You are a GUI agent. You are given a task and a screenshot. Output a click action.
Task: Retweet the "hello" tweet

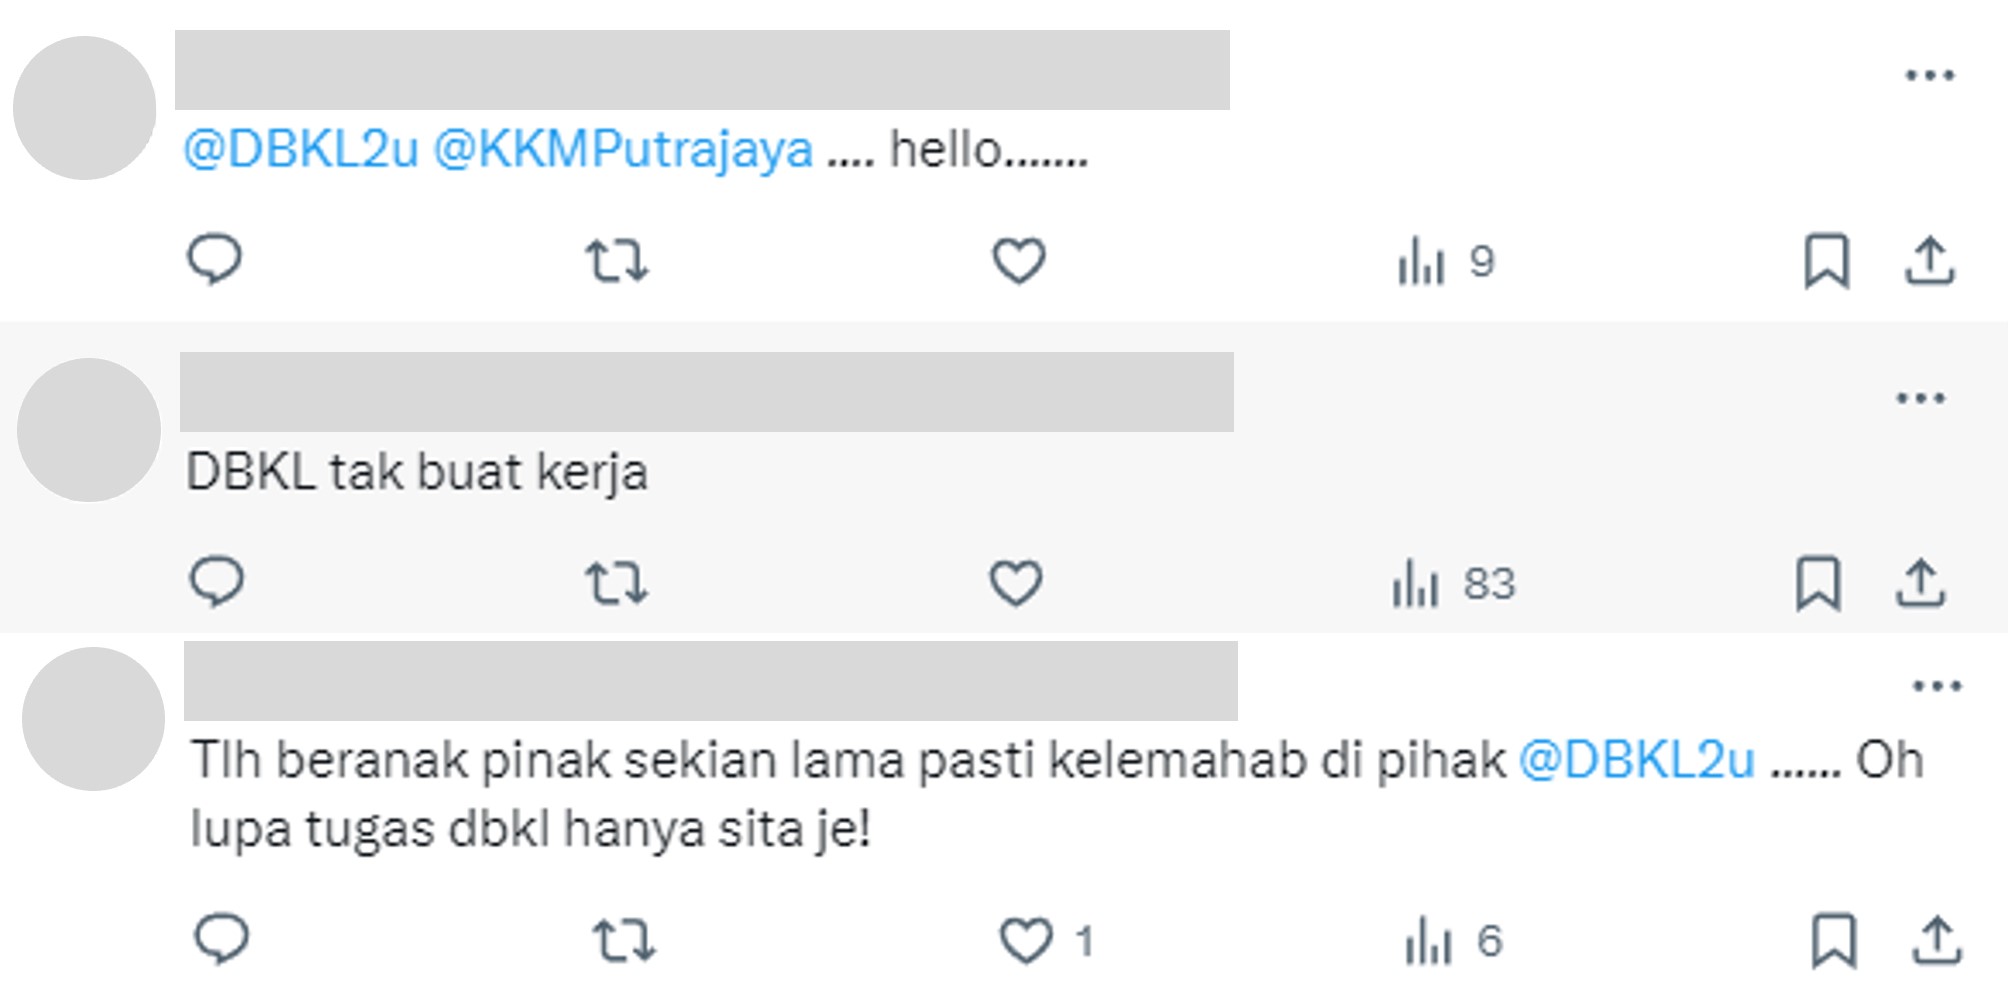pyautogui.click(x=616, y=261)
